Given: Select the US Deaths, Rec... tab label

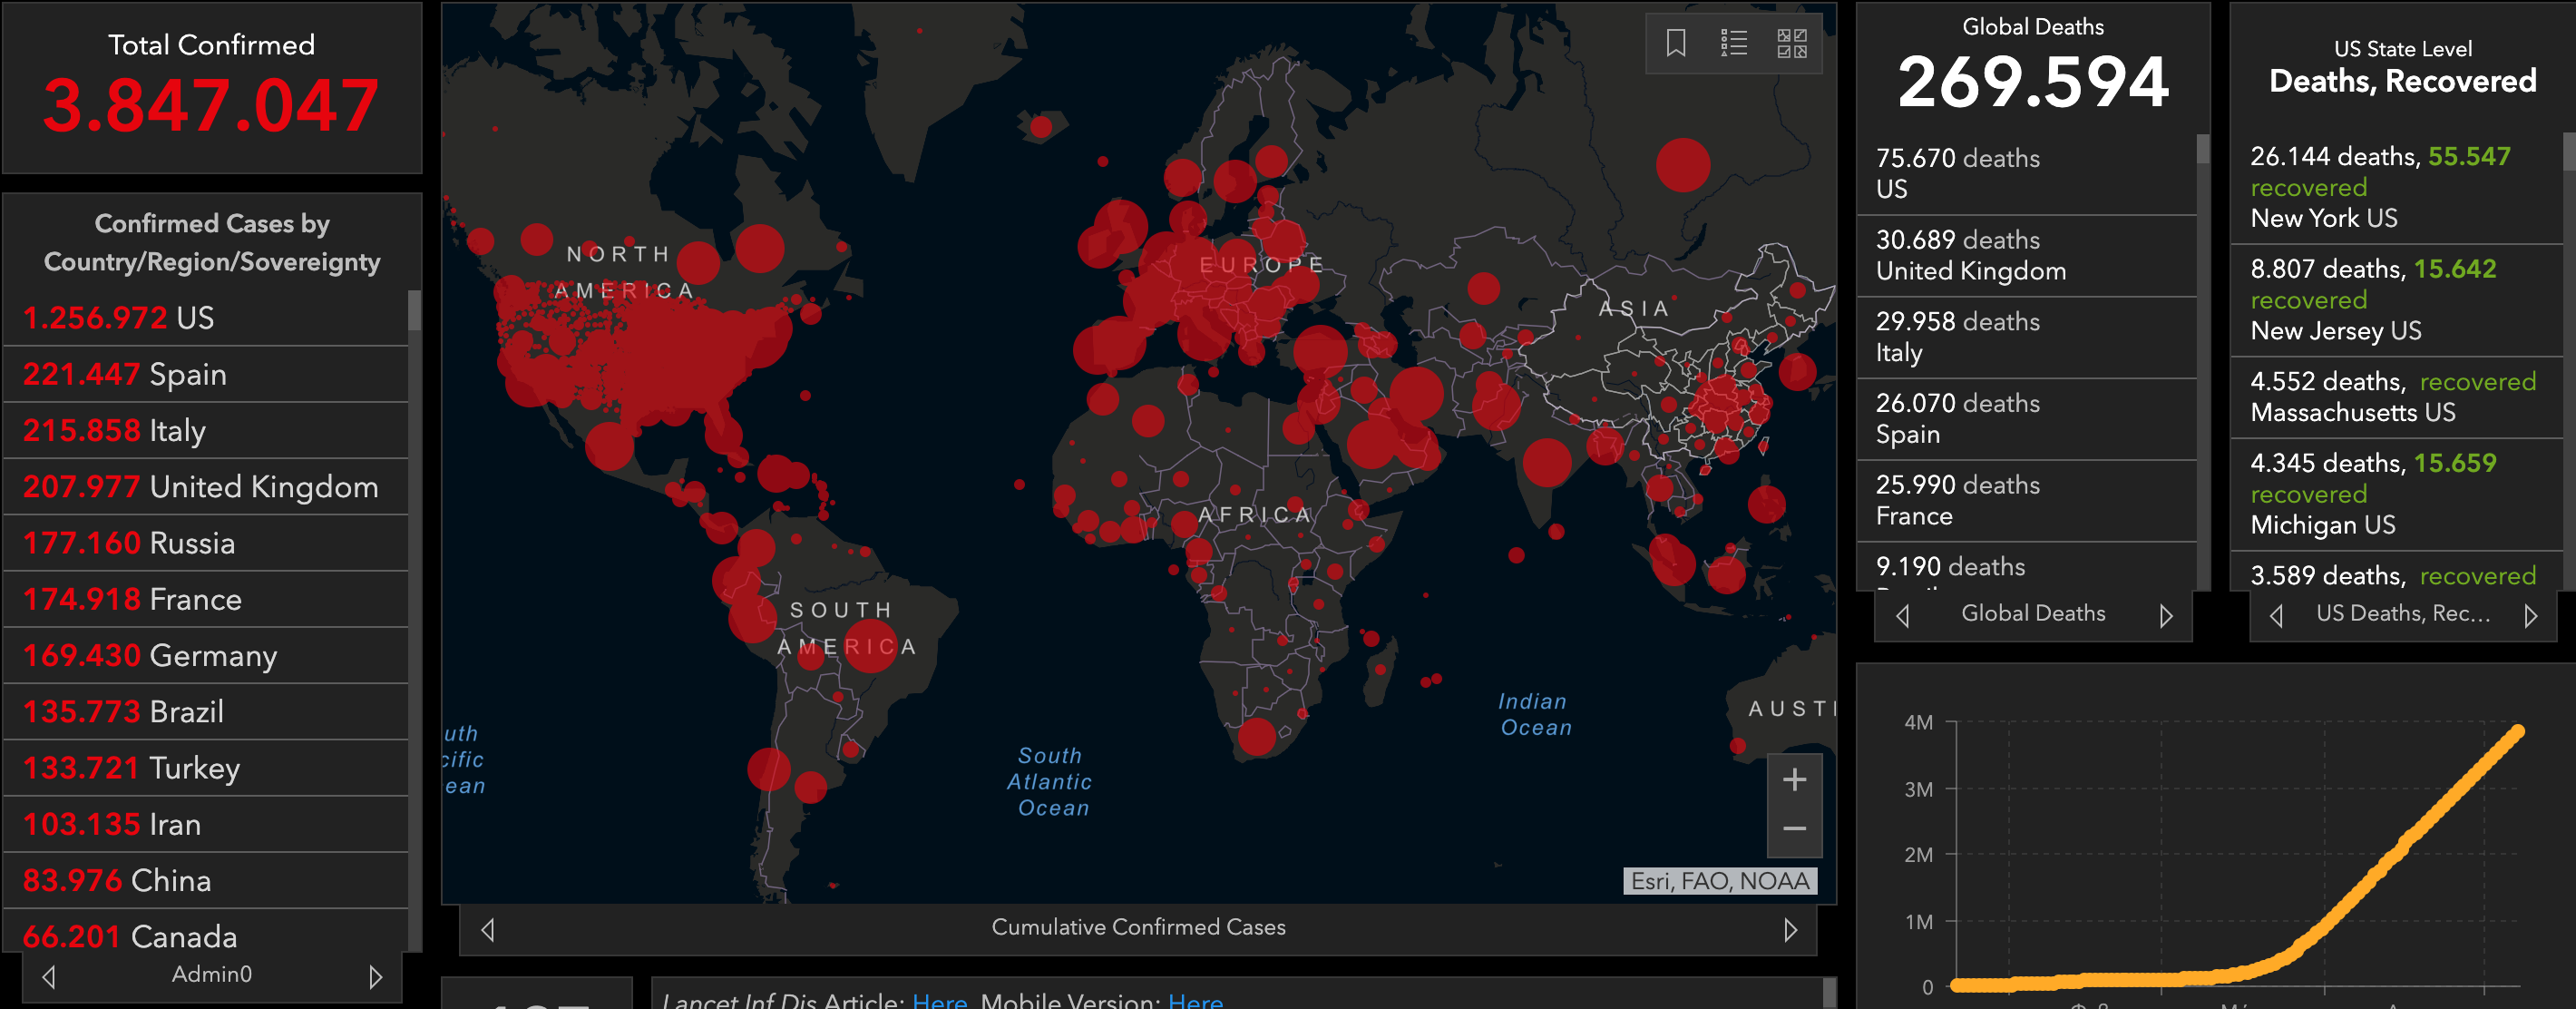Looking at the screenshot, I should (x=2402, y=613).
